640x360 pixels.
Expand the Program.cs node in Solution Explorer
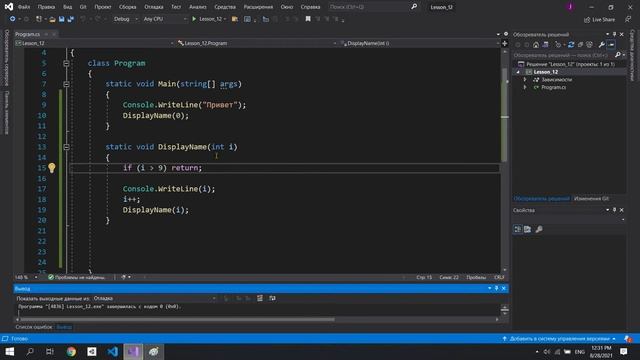(x=525, y=87)
